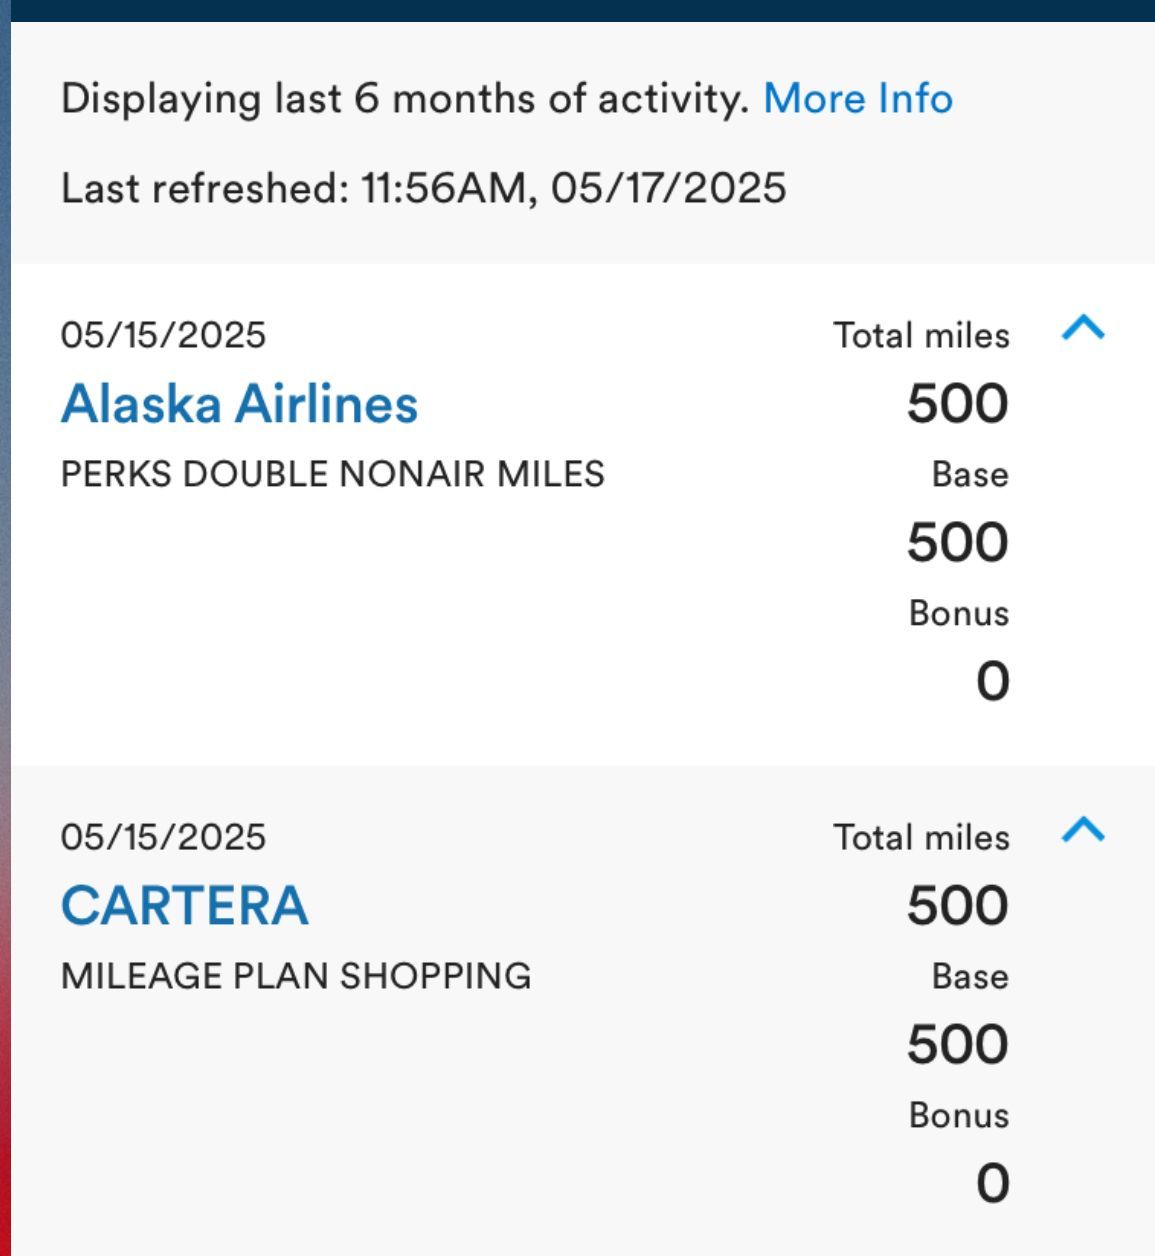Collapse the Alaska Airlines activity chevron

coord(1083,327)
